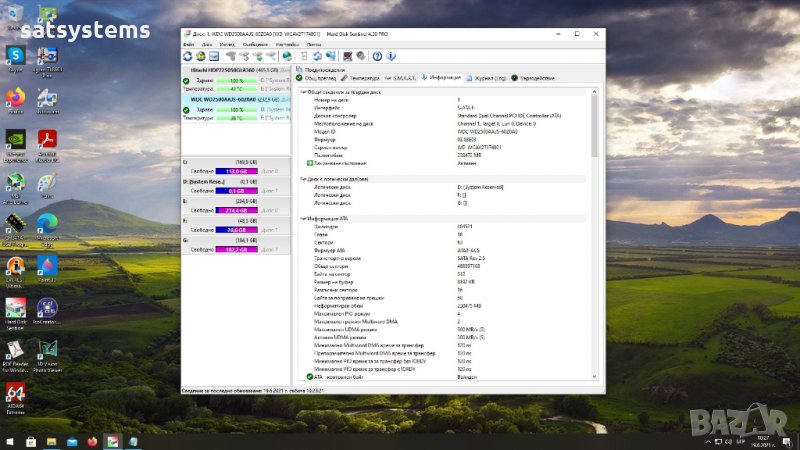Image resolution: width=800 pixels, height=450 pixels.
Task: Collapse the ATA information section
Action: 304,217
